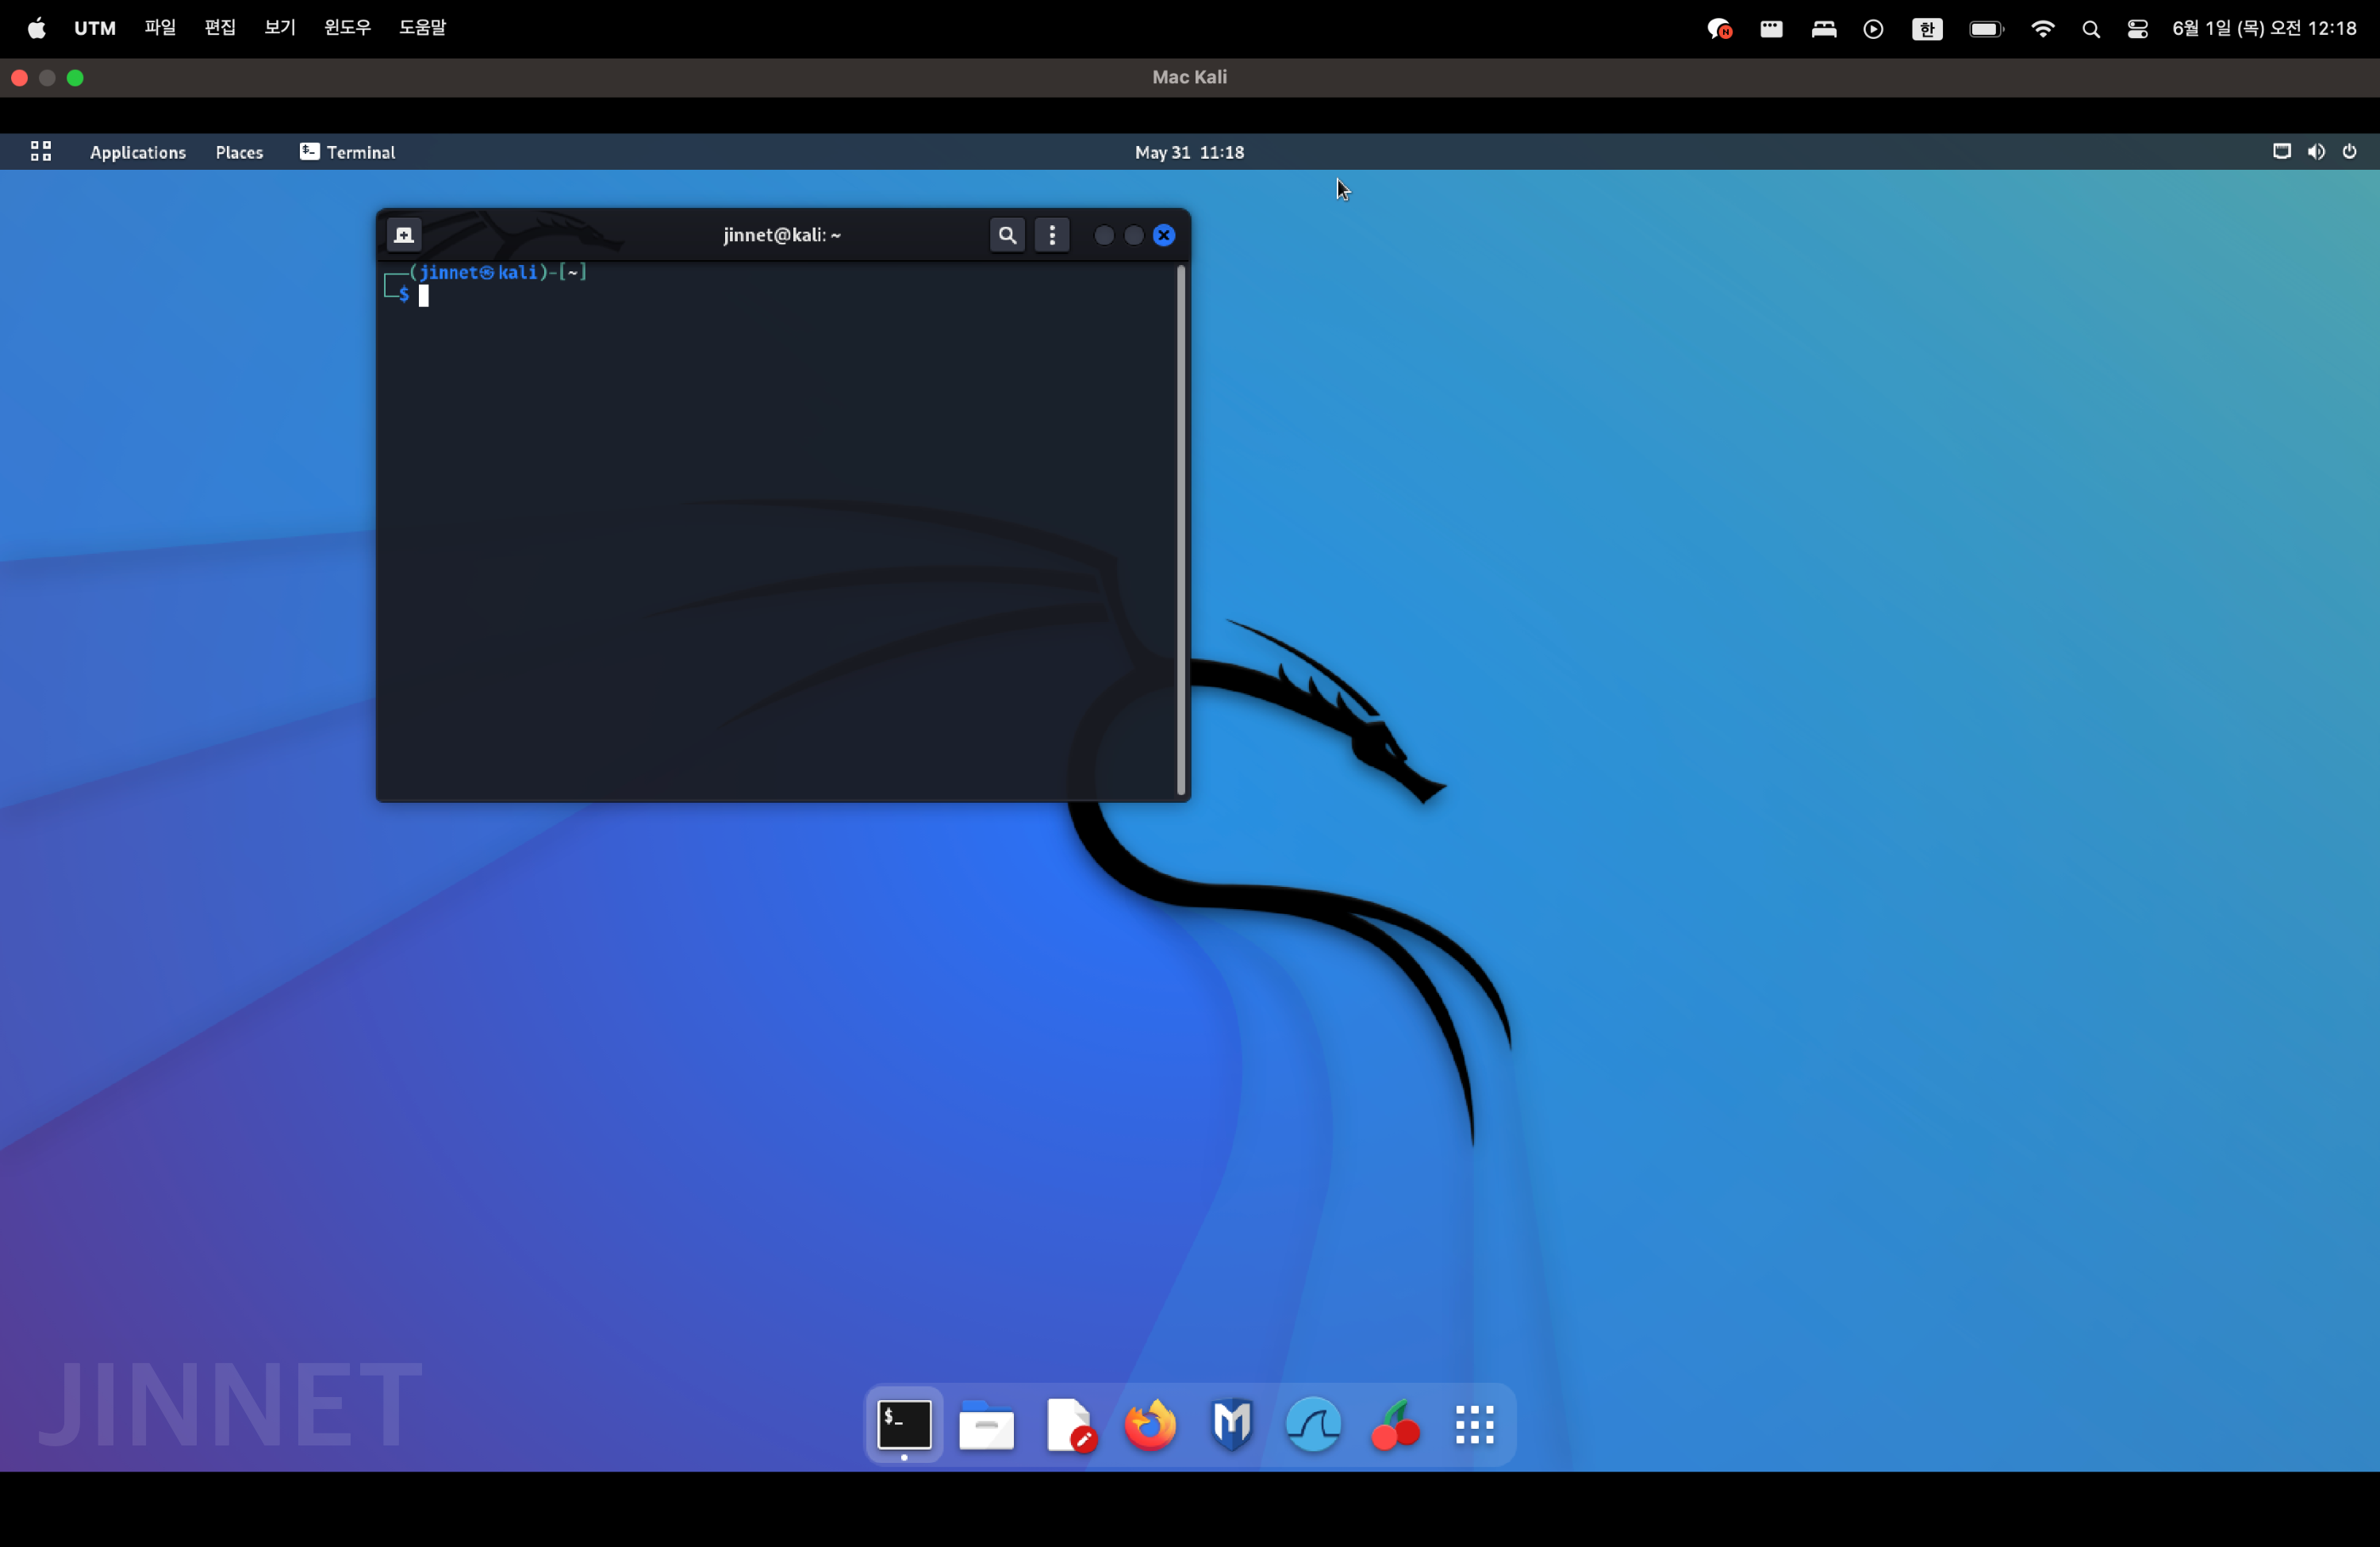Click the terminal search button
Viewport: 2380px width, 1547px height.
(x=1007, y=235)
